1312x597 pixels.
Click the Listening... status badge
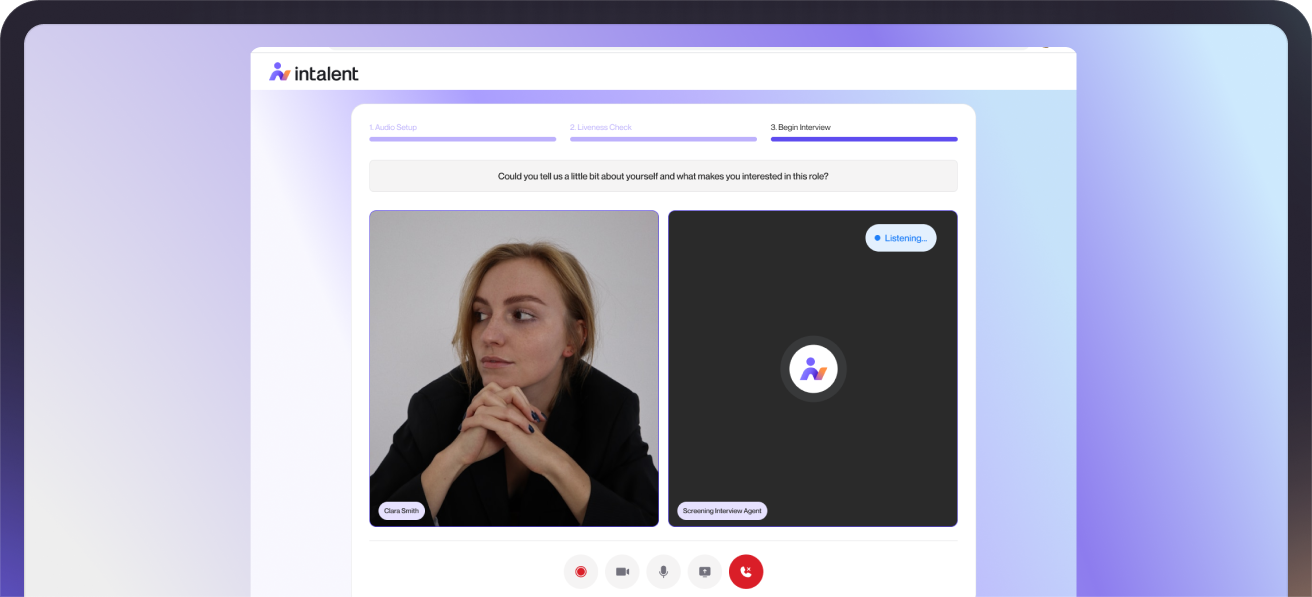pyautogui.click(x=901, y=238)
